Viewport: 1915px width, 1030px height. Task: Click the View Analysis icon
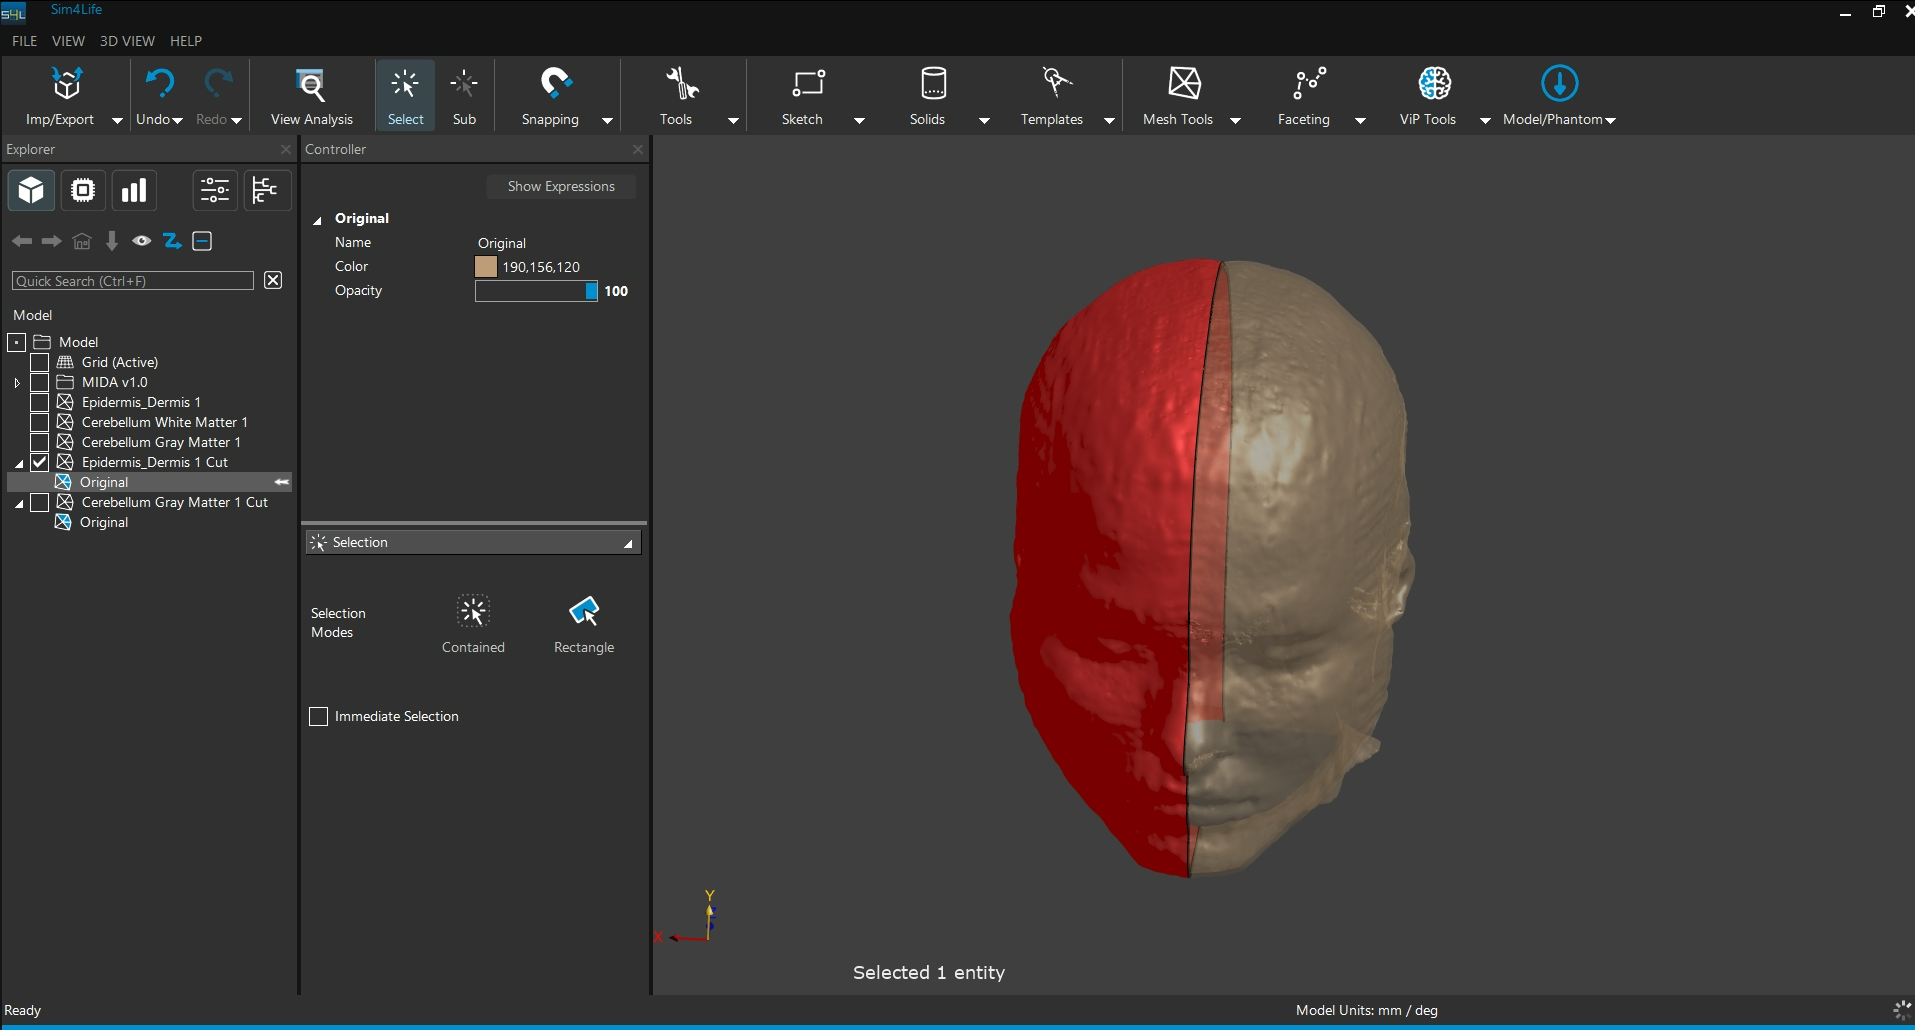click(x=311, y=86)
